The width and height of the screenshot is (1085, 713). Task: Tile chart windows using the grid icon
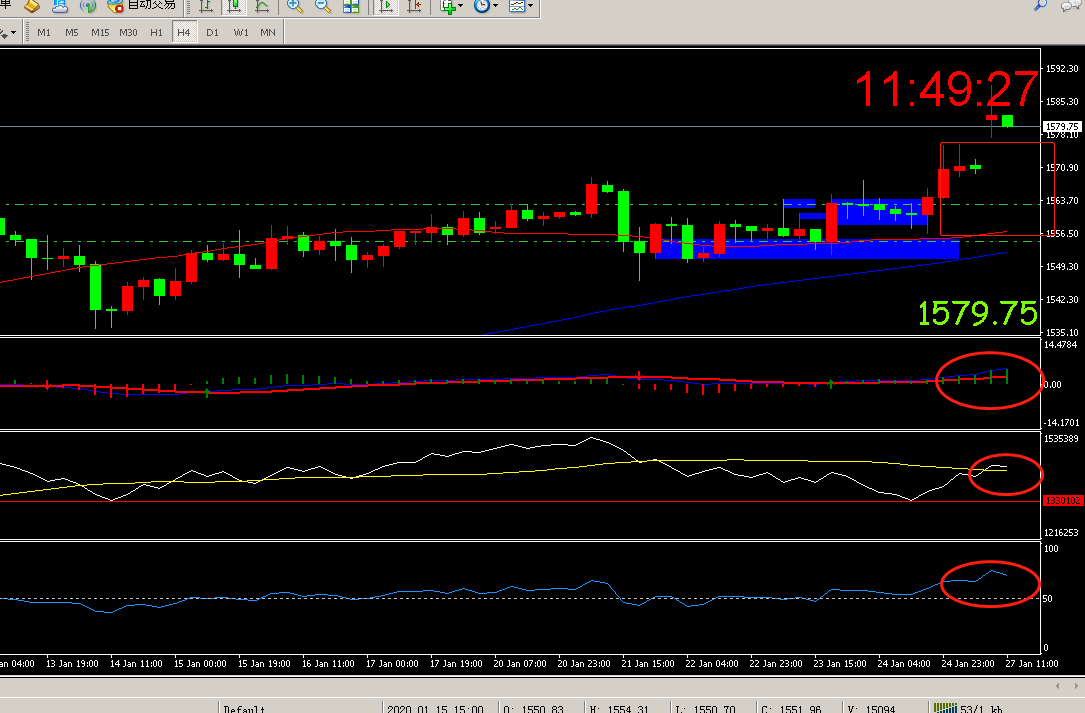click(351, 6)
